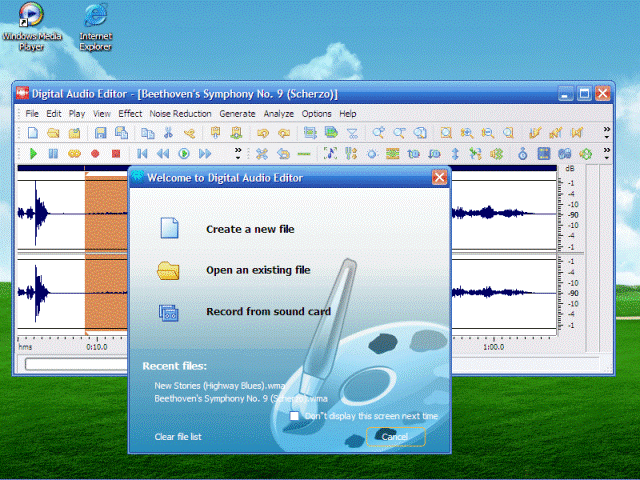Enable Don't display this screen next time
Viewport: 640px width, 480px height.
294,416
